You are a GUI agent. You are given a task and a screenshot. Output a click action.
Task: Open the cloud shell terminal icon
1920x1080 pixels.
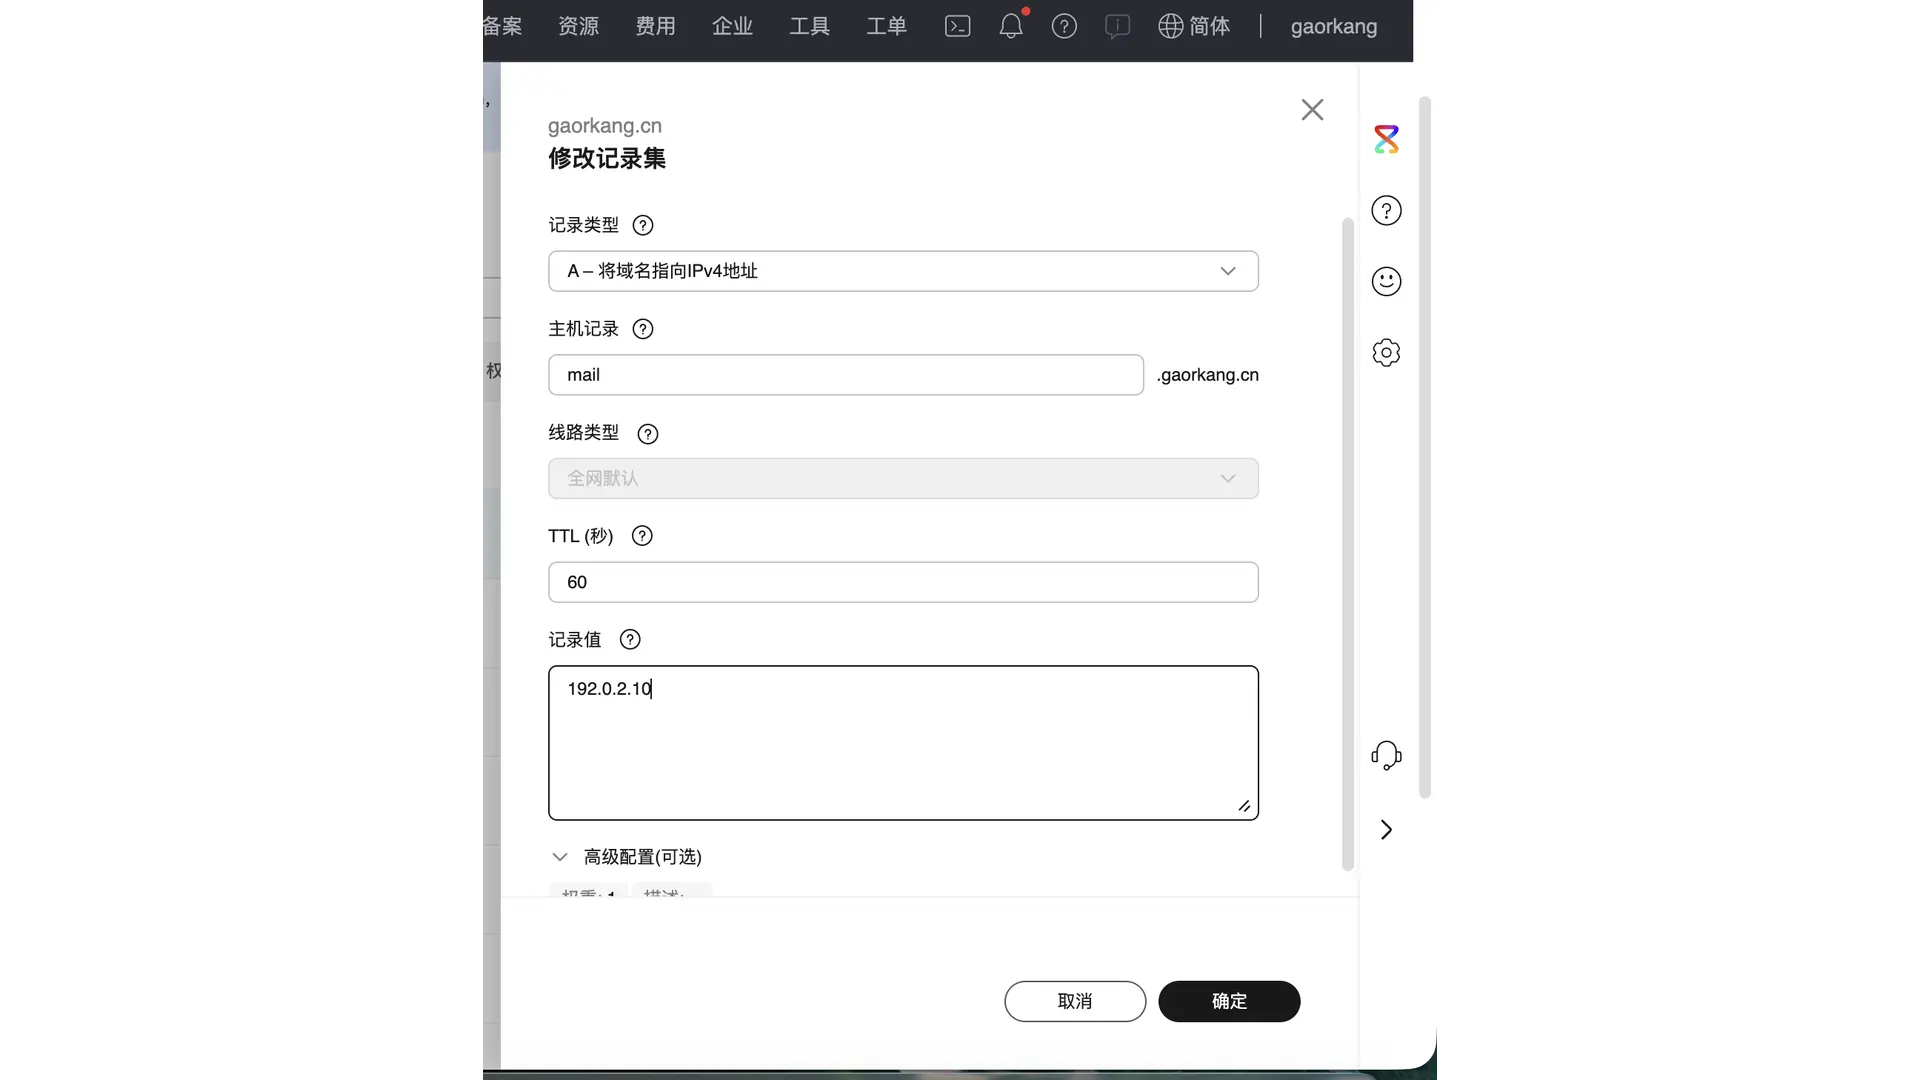[957, 27]
